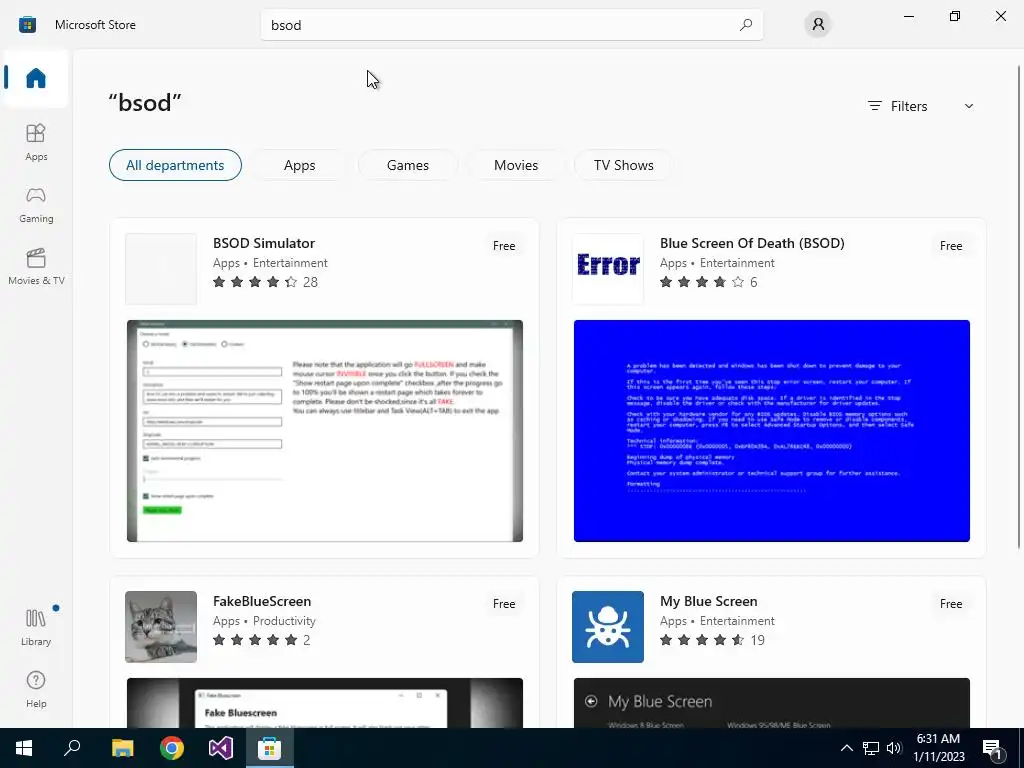Open the user account profile icon

pos(818,25)
